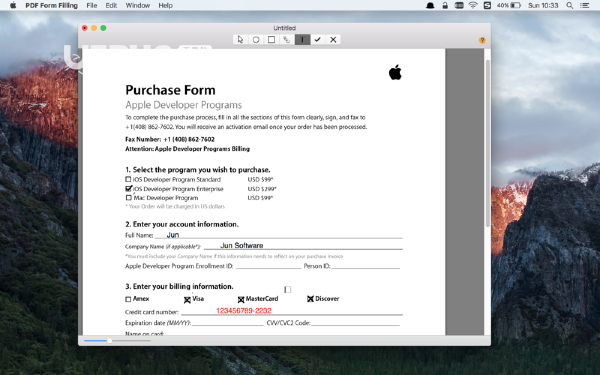
Task: Click the '3. Enter your billing information.' heading
Action: (x=179, y=286)
